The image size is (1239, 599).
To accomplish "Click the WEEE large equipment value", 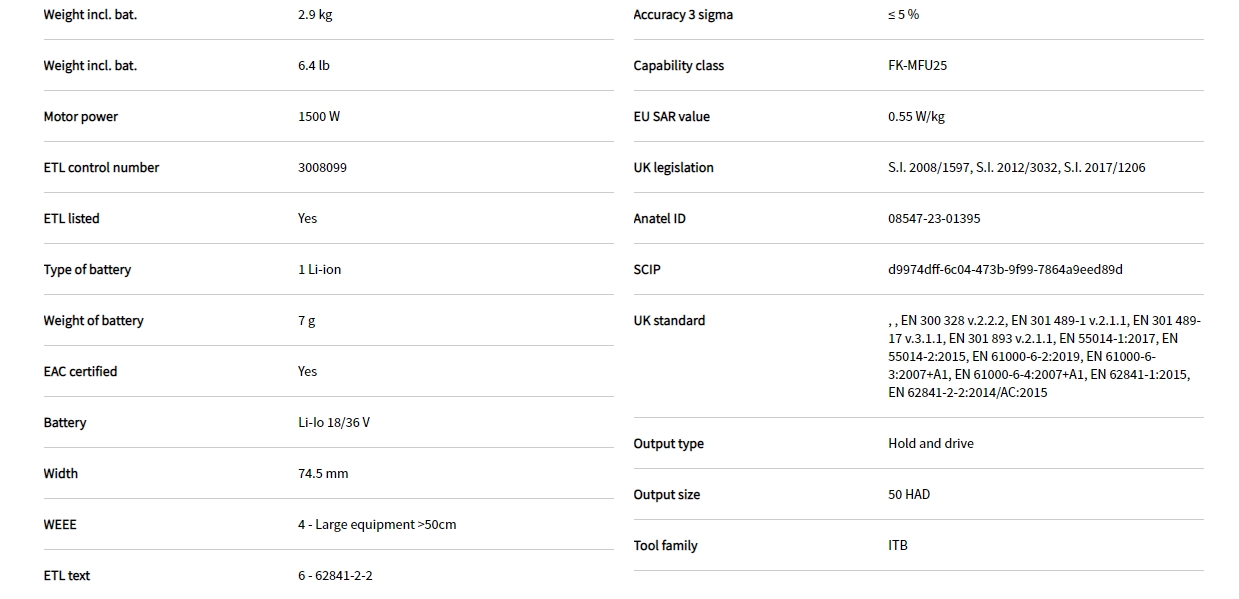I will point(376,525).
